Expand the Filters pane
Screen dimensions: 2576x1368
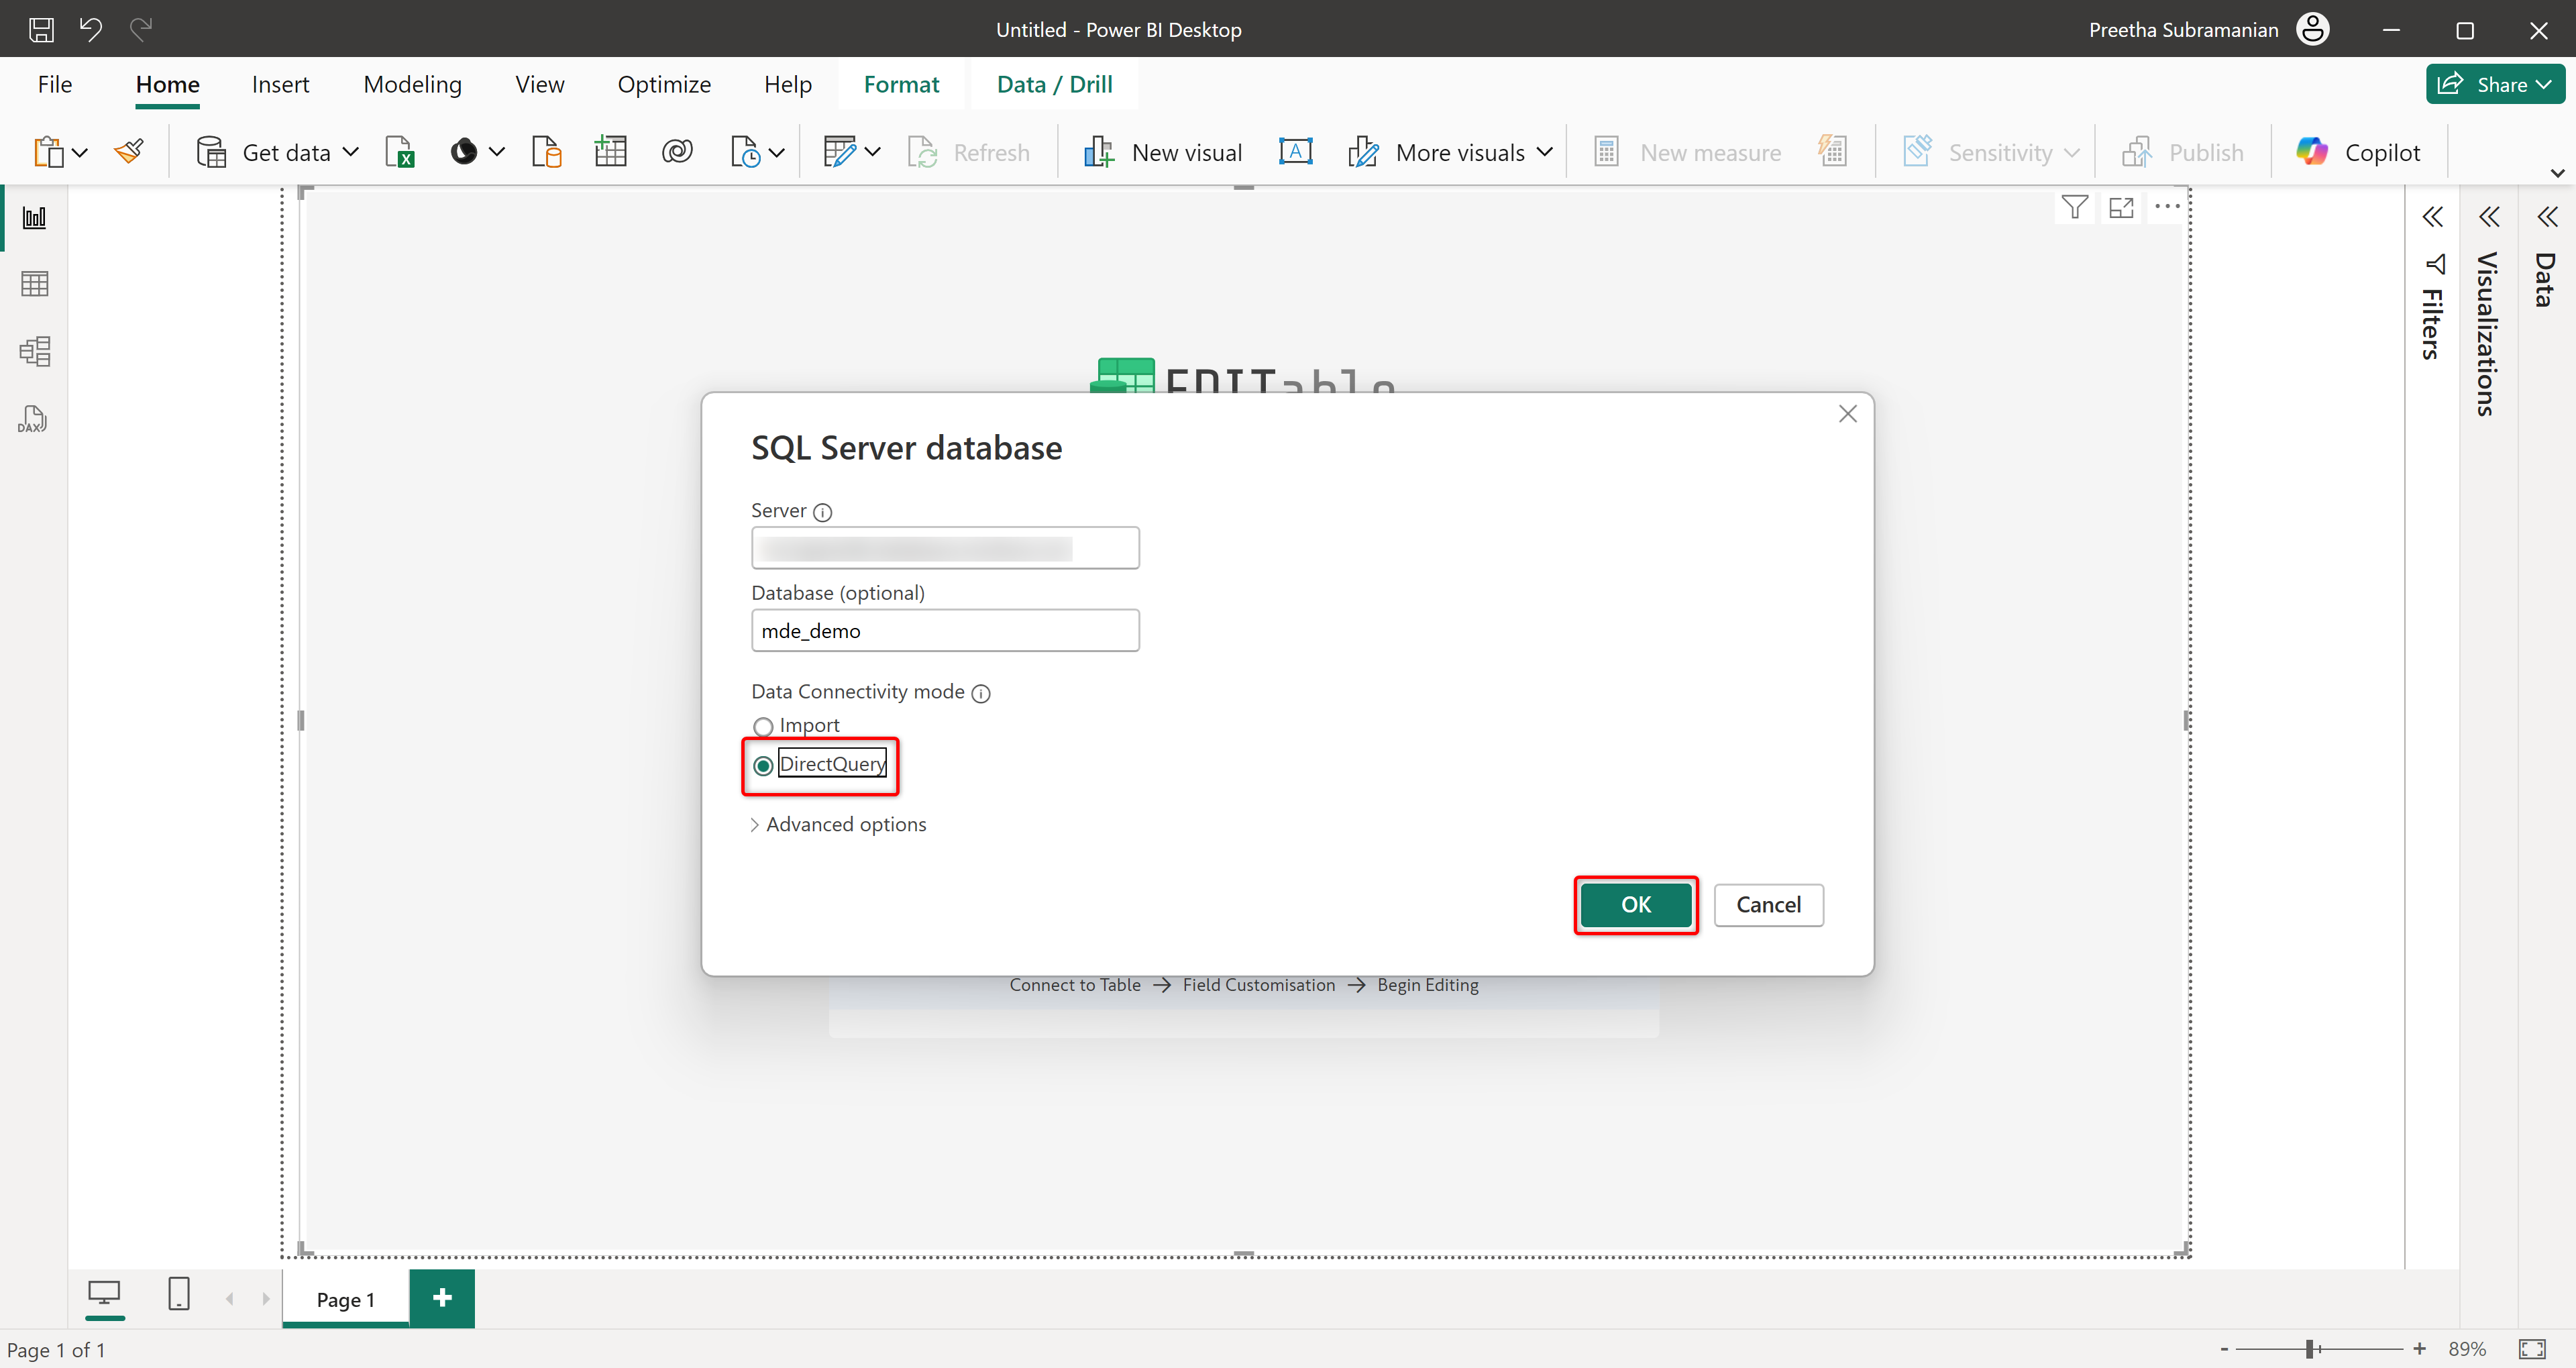point(2432,217)
